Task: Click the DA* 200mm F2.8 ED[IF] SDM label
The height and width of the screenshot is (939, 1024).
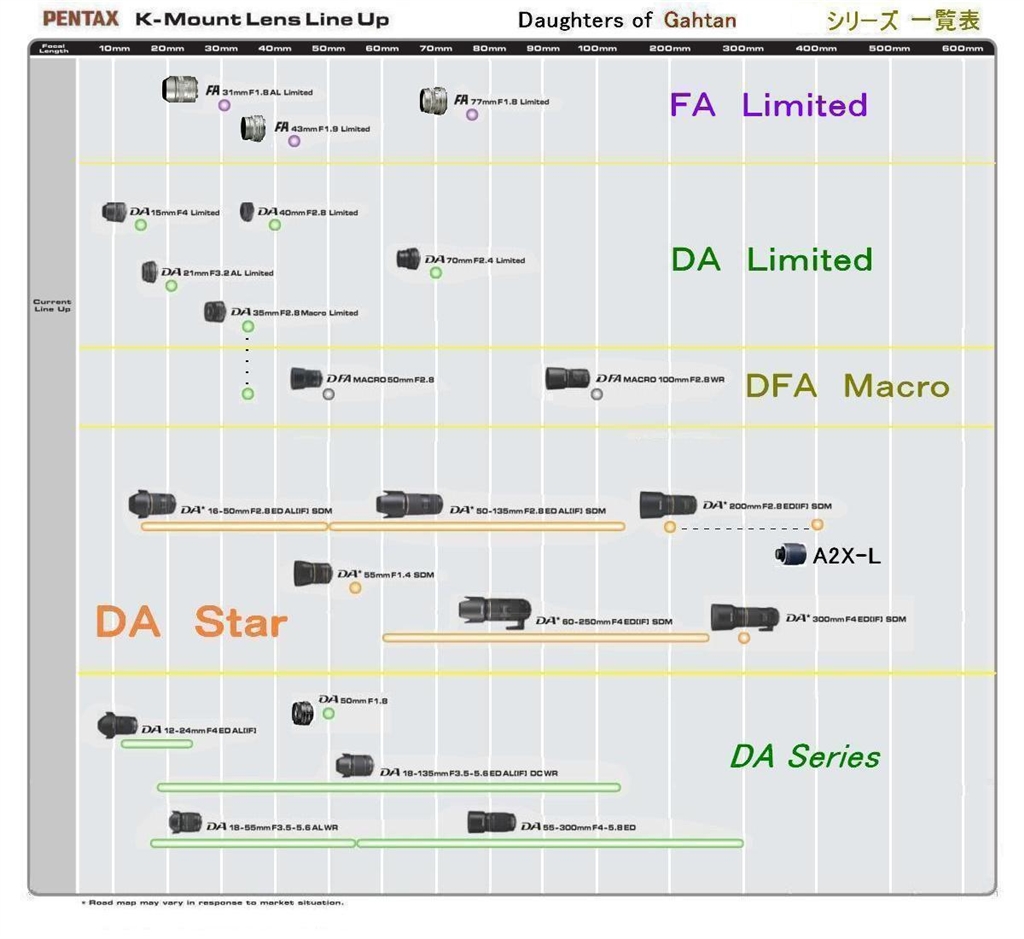Action: 767,505
